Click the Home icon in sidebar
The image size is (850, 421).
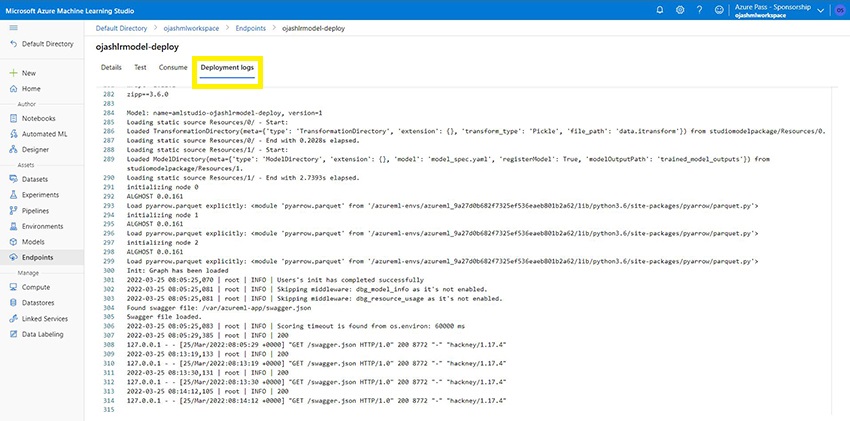click(x=14, y=89)
